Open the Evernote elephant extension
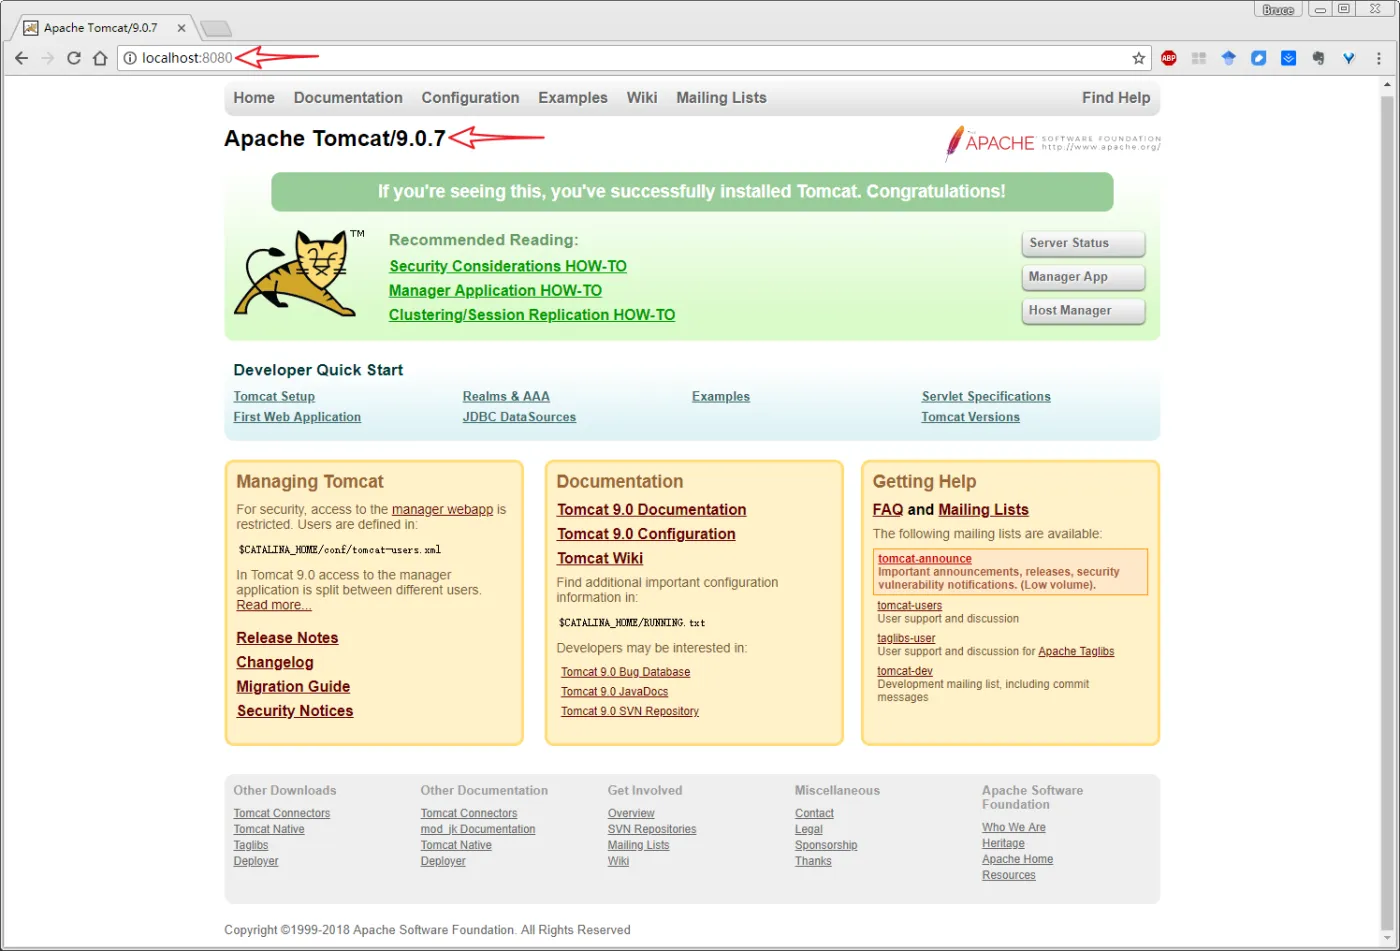 (x=1319, y=58)
